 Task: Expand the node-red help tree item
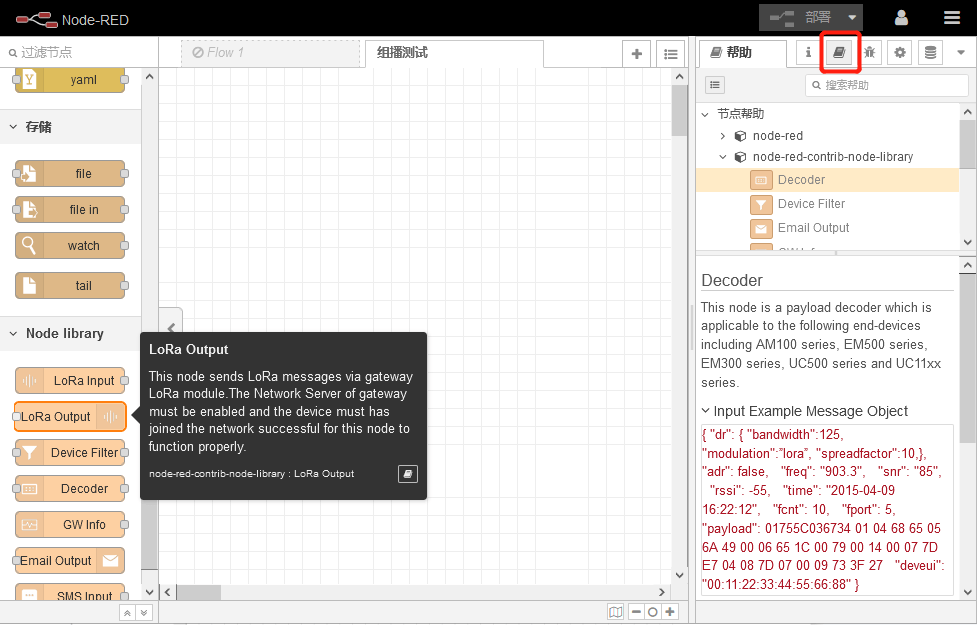click(723, 136)
